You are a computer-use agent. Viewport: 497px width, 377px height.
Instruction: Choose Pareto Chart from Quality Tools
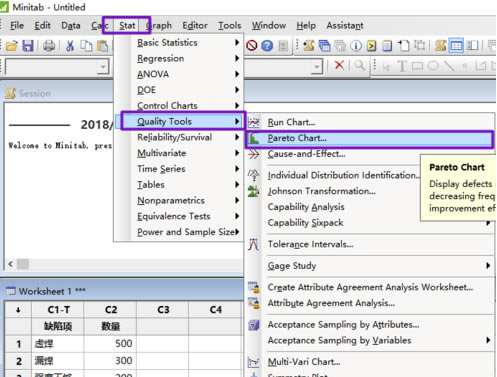[369, 138]
